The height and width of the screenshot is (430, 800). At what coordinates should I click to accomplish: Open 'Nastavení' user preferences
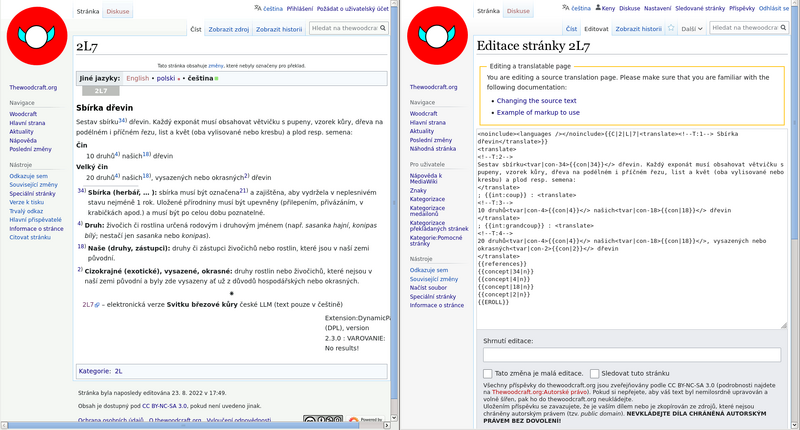(658, 8)
